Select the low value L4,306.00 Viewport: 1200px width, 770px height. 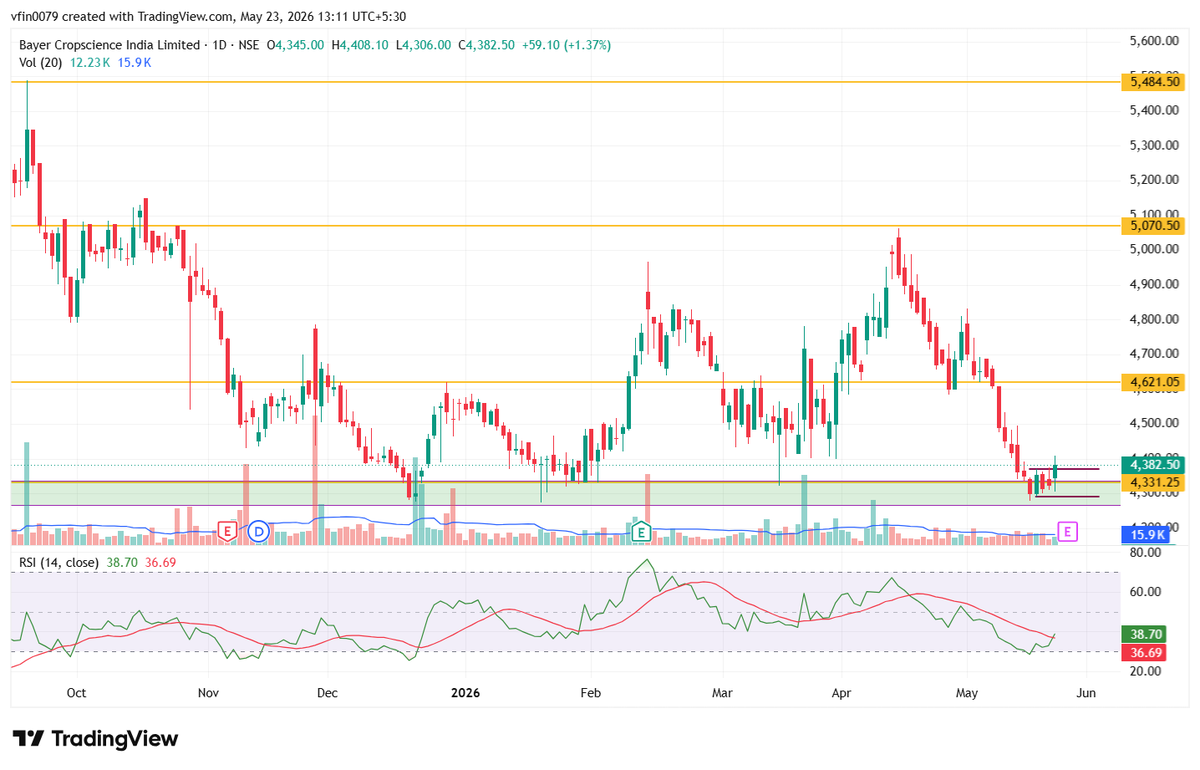tap(423, 45)
